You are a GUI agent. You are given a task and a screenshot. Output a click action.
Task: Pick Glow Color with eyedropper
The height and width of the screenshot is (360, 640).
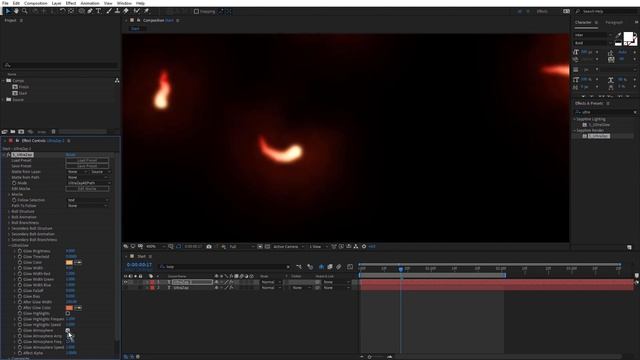[78, 262]
